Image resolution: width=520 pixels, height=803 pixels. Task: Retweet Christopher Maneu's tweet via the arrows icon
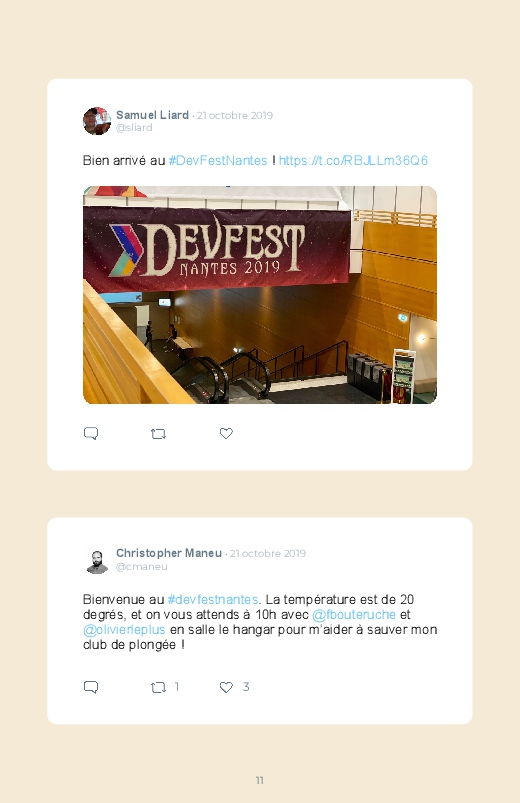[158, 687]
